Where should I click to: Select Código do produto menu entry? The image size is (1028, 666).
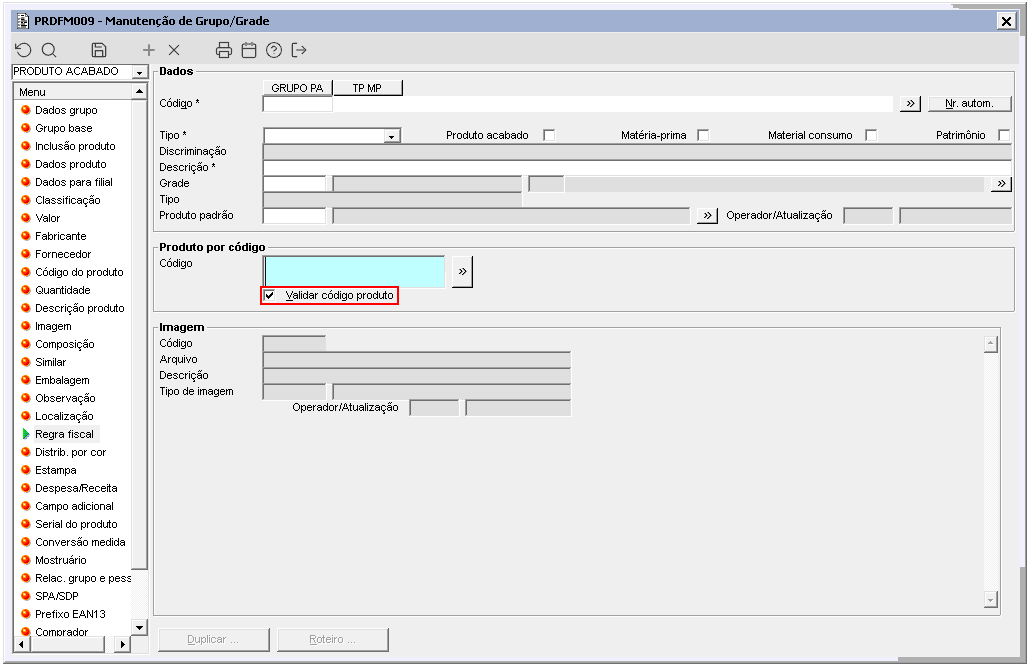[x=79, y=271]
